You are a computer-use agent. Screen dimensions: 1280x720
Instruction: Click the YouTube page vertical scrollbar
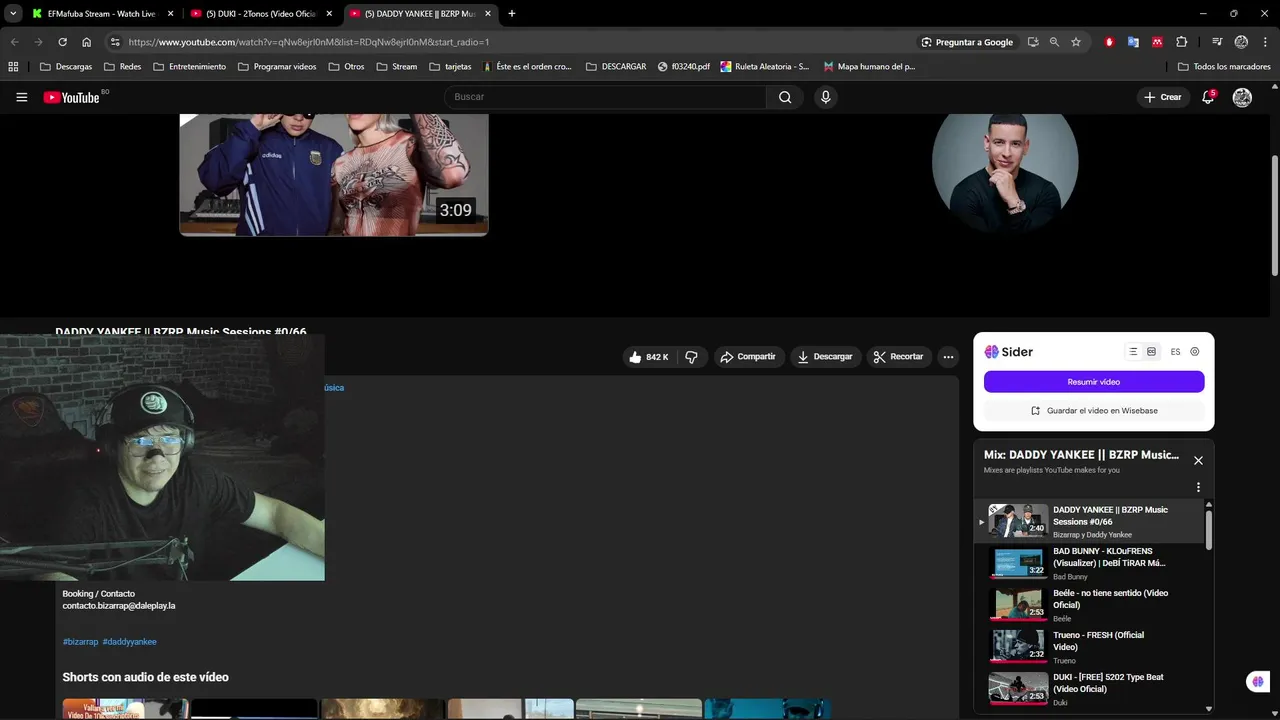pyautogui.click(x=1274, y=215)
